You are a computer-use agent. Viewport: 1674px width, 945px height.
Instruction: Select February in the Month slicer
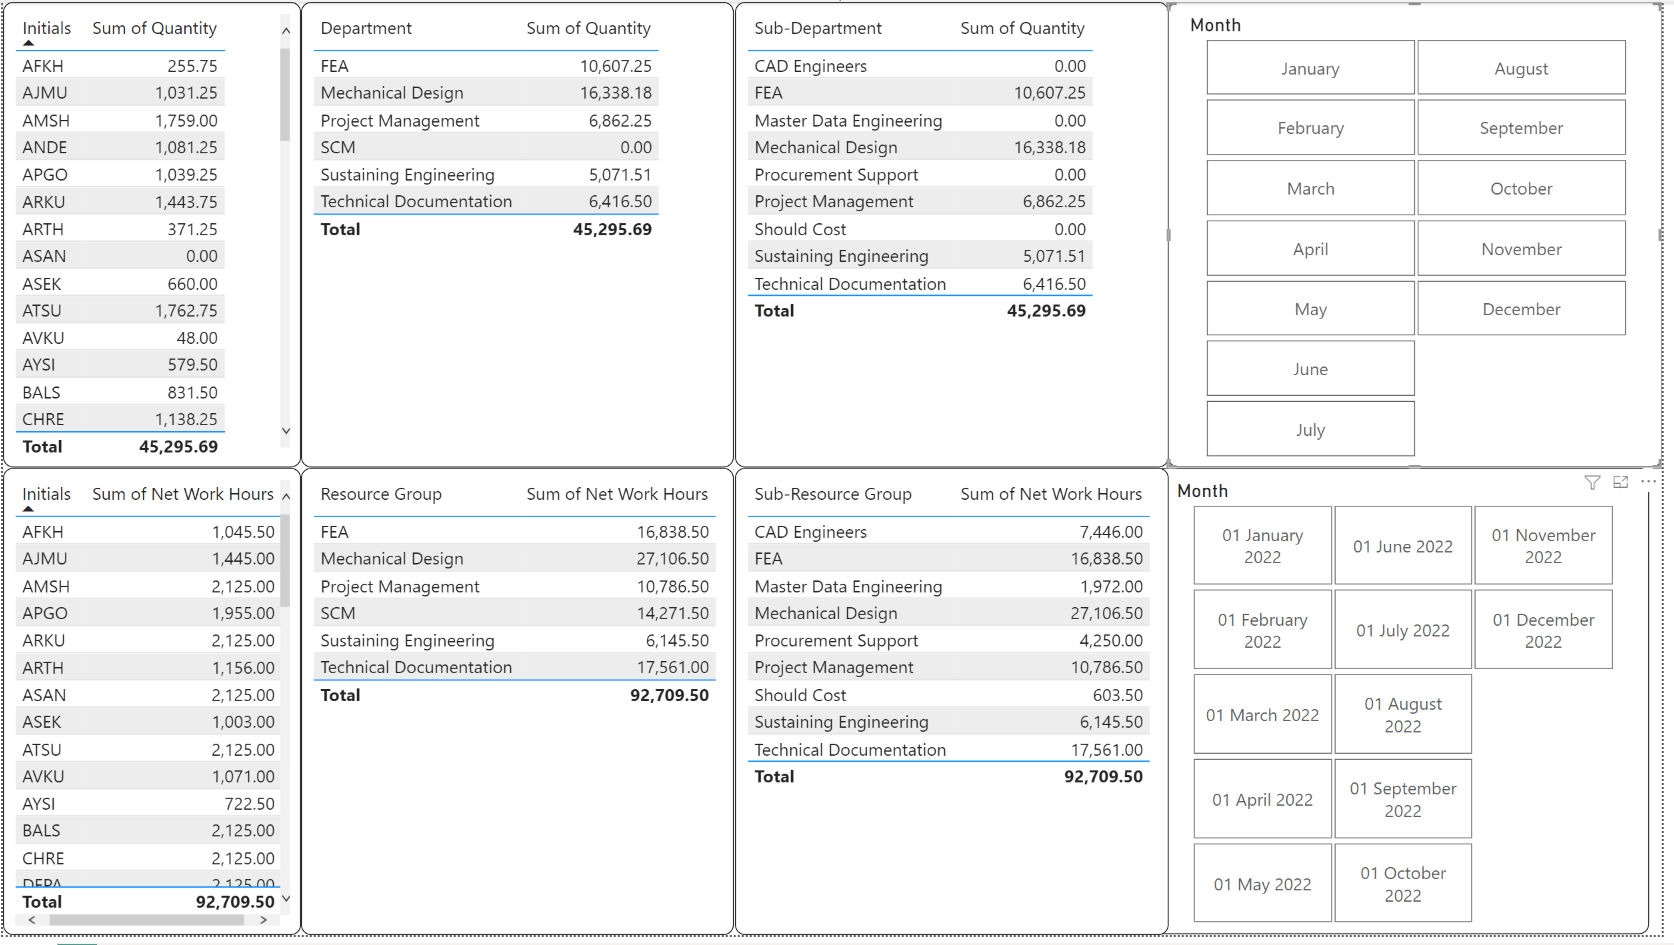tap(1310, 128)
